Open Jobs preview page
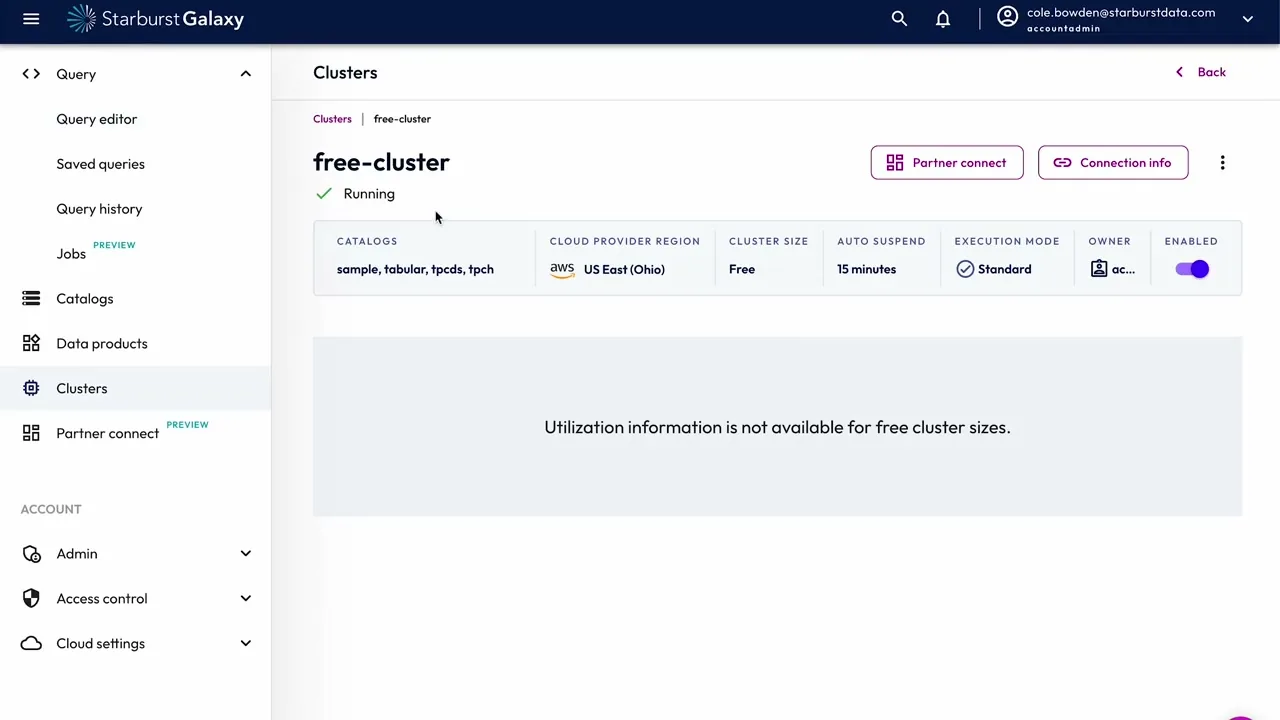 (71, 254)
